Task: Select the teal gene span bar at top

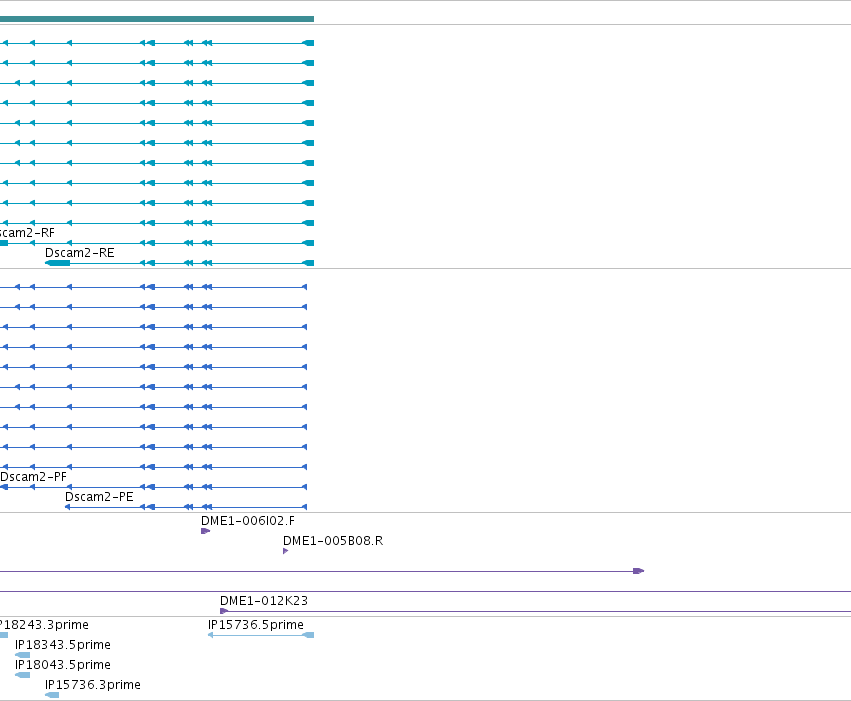Action: click(157, 19)
